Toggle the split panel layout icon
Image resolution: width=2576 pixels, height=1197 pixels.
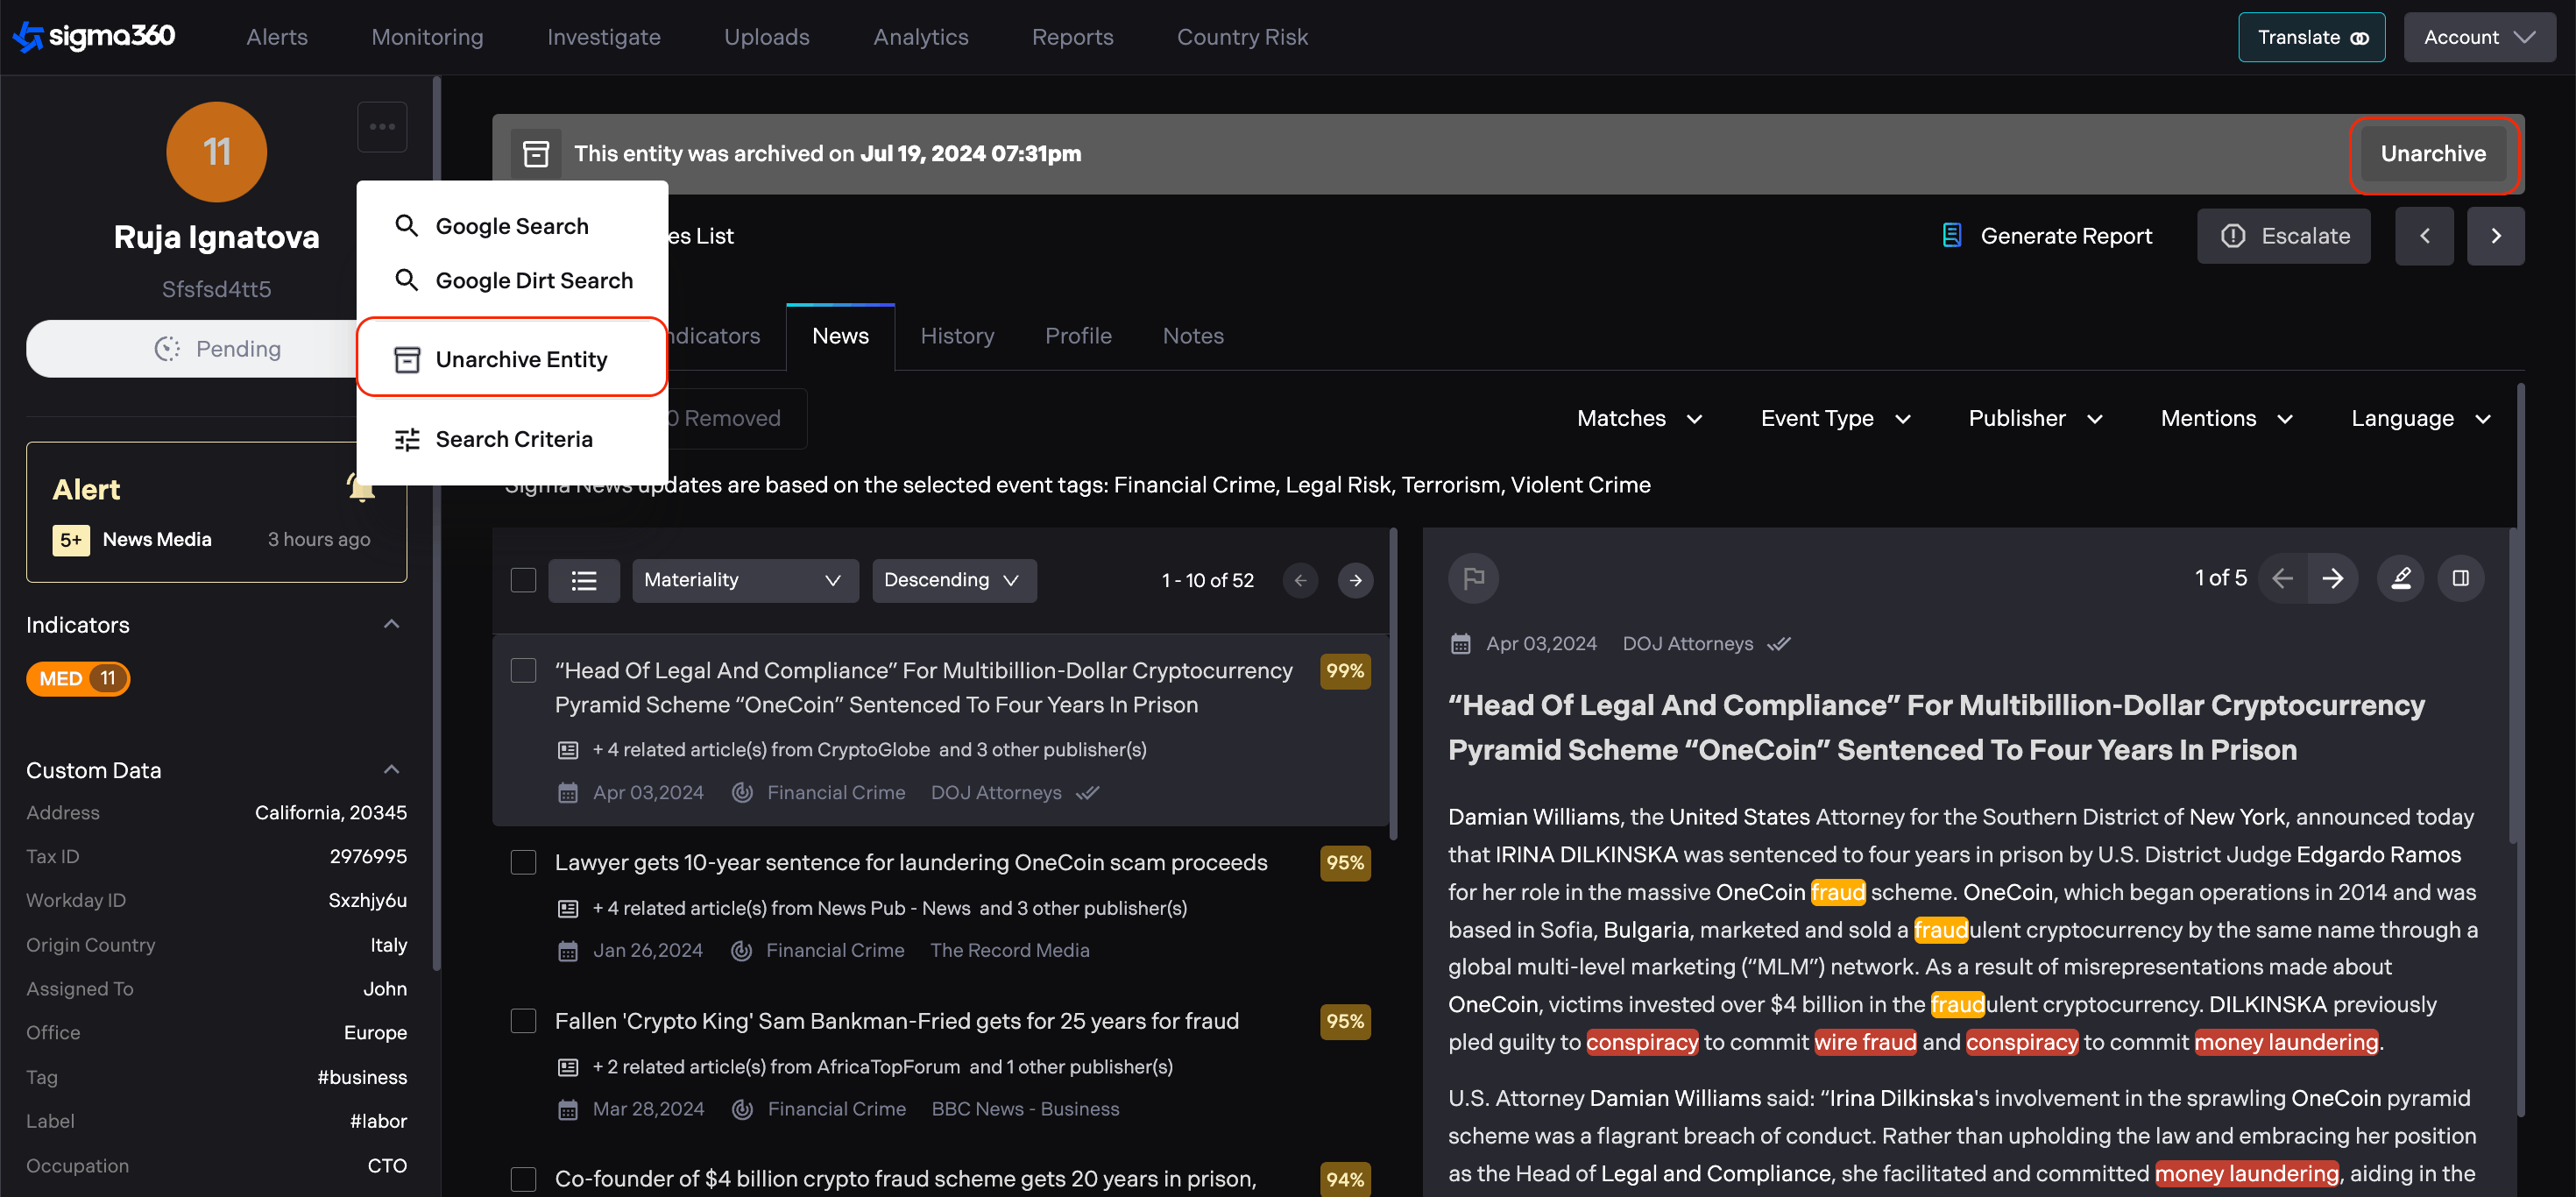point(2460,578)
